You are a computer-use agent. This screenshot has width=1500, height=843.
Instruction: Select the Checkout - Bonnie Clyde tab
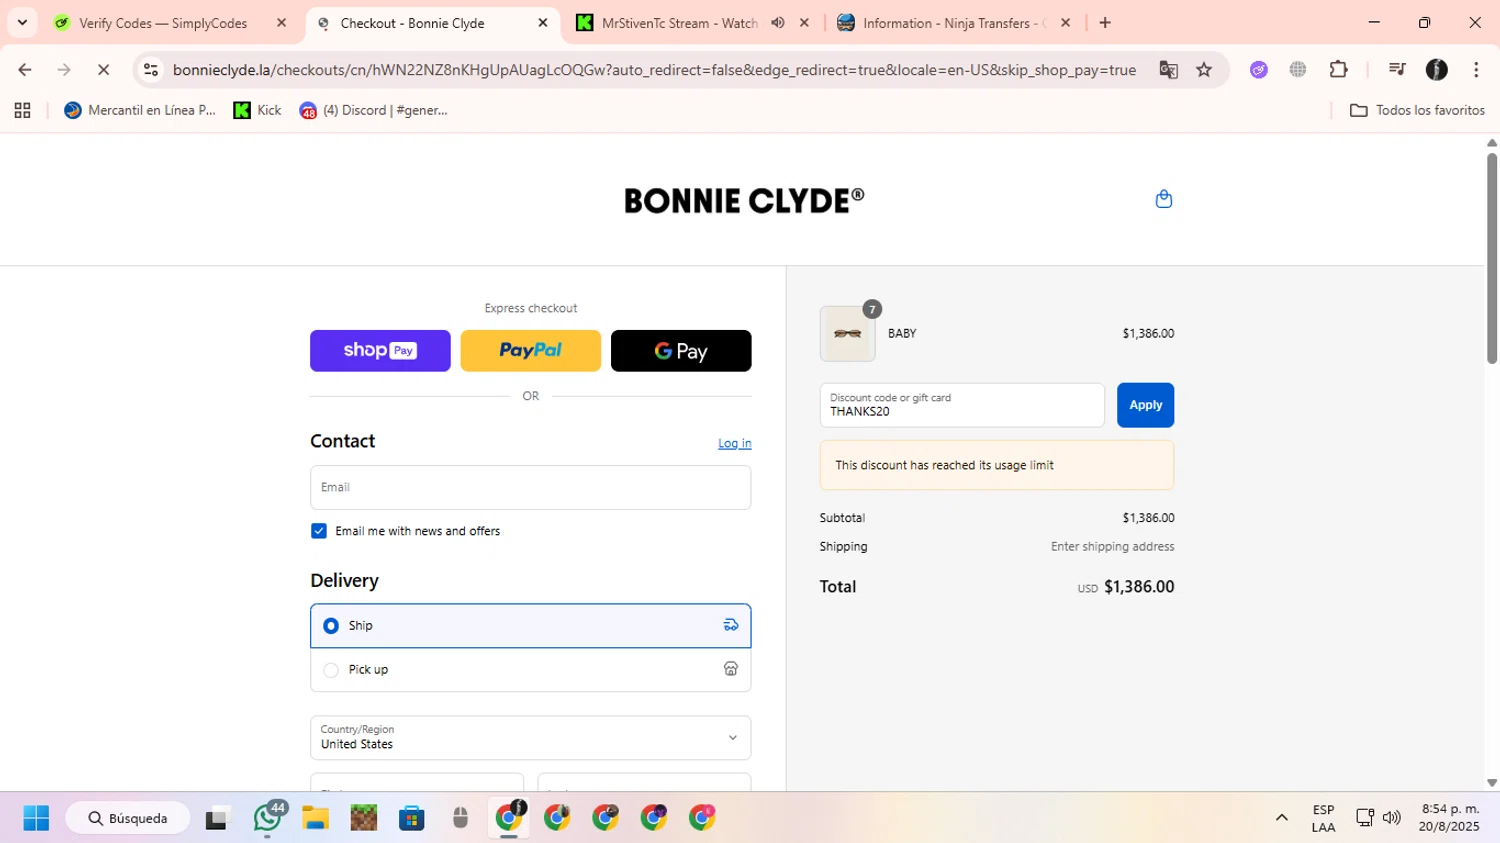[412, 23]
